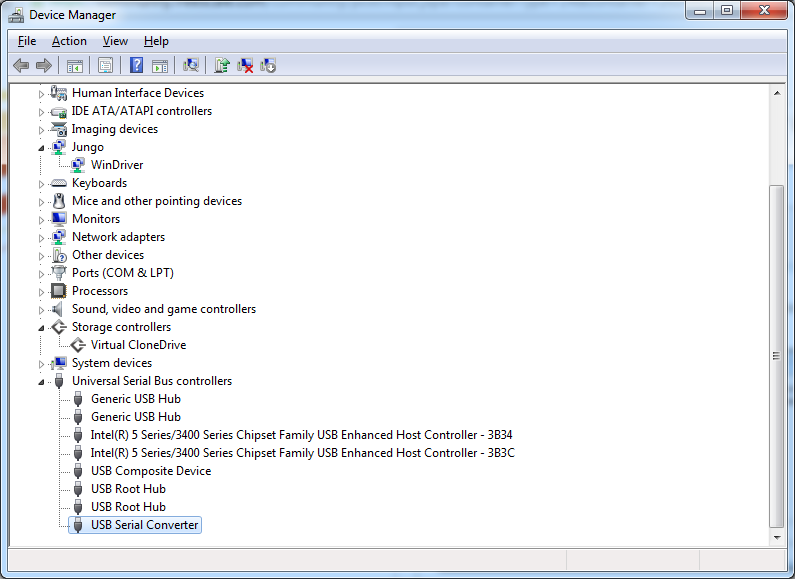
Task: Expand the Ports (COM & LPT) node
Action: tap(41, 274)
